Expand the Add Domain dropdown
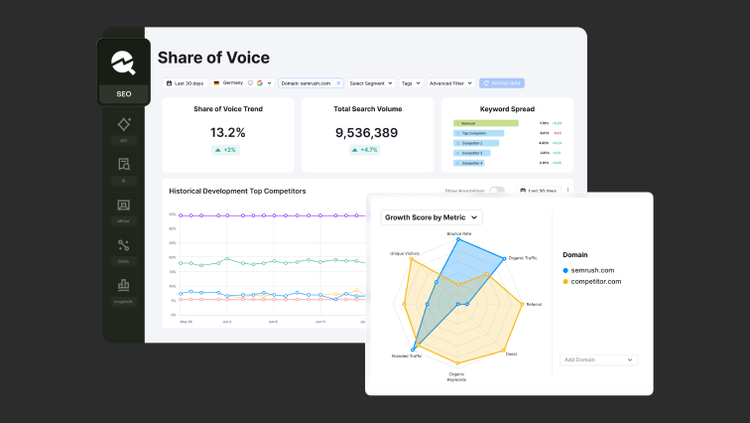 click(598, 360)
